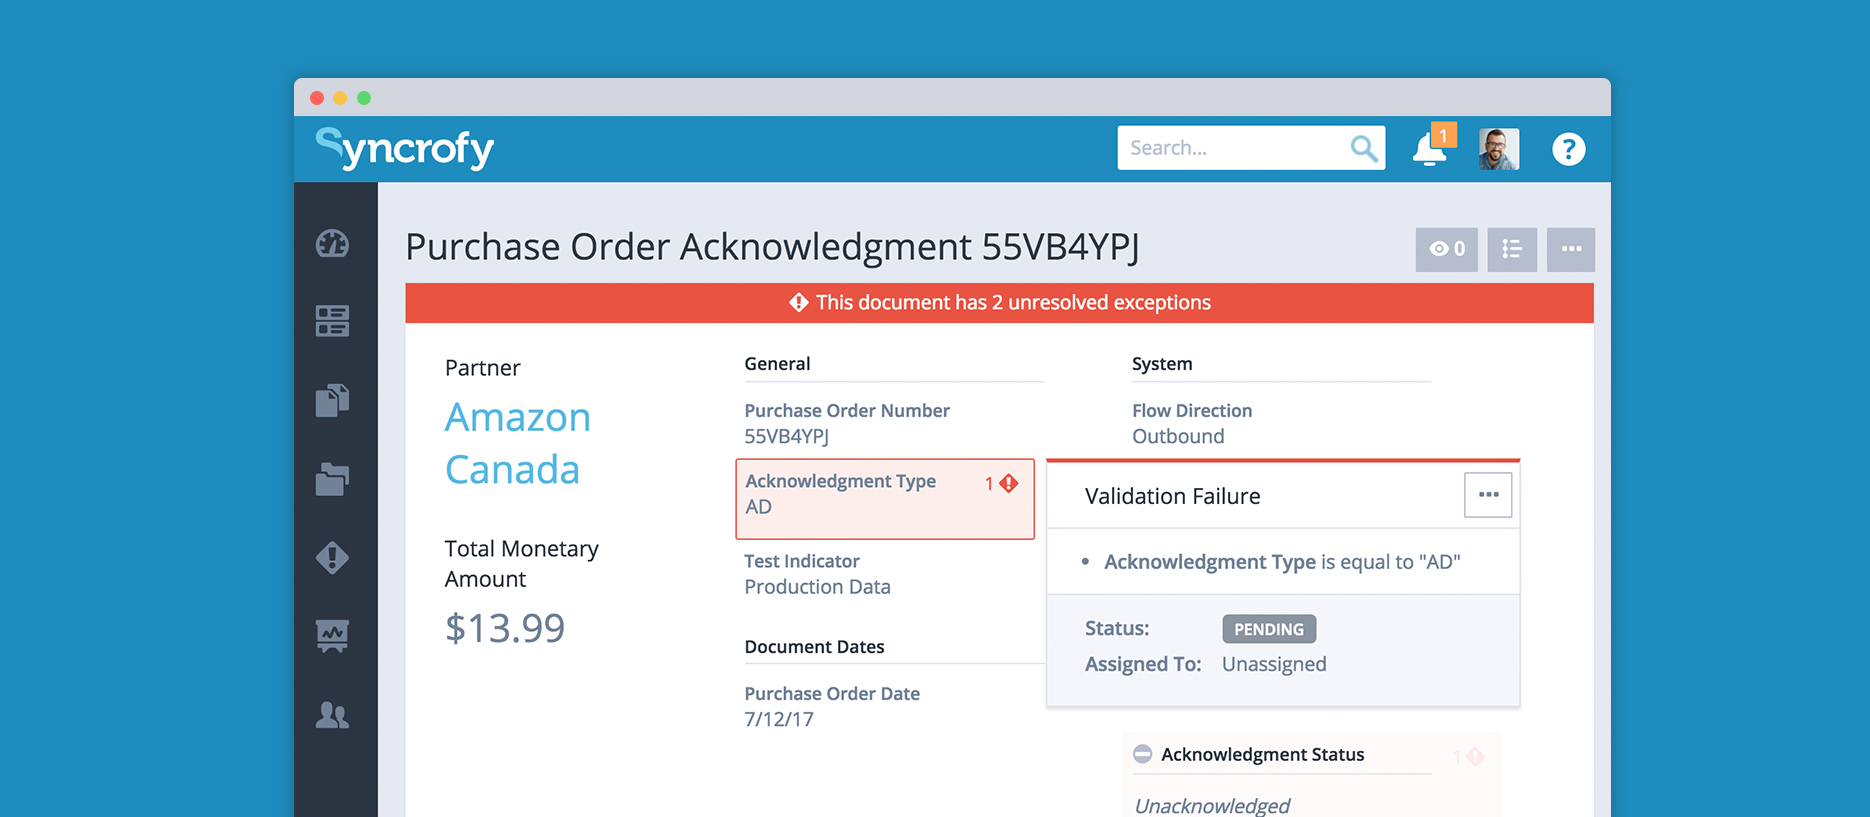1870x817 pixels.
Task: Click the General section heading
Action: click(777, 364)
